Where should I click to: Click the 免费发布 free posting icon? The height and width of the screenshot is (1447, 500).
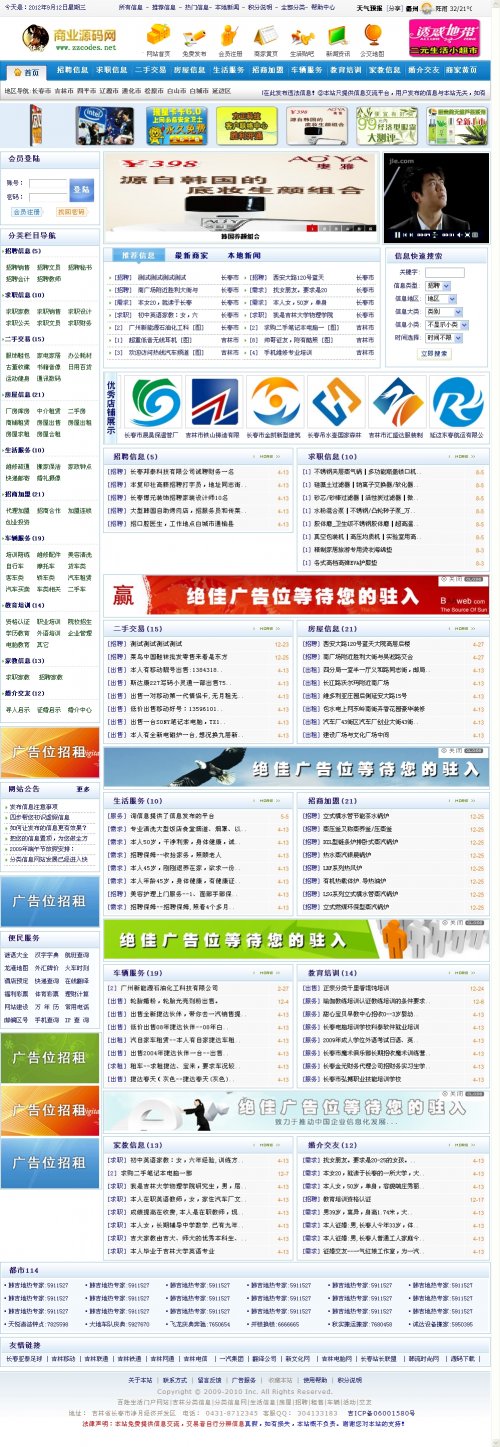[194, 39]
